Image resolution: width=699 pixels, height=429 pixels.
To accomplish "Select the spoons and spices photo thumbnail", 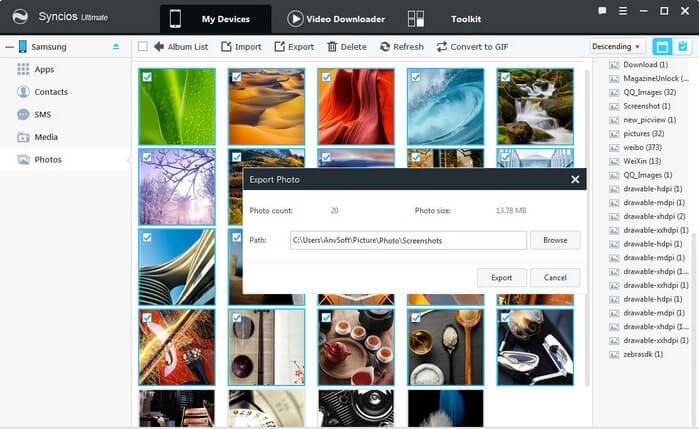I will click(x=445, y=347).
